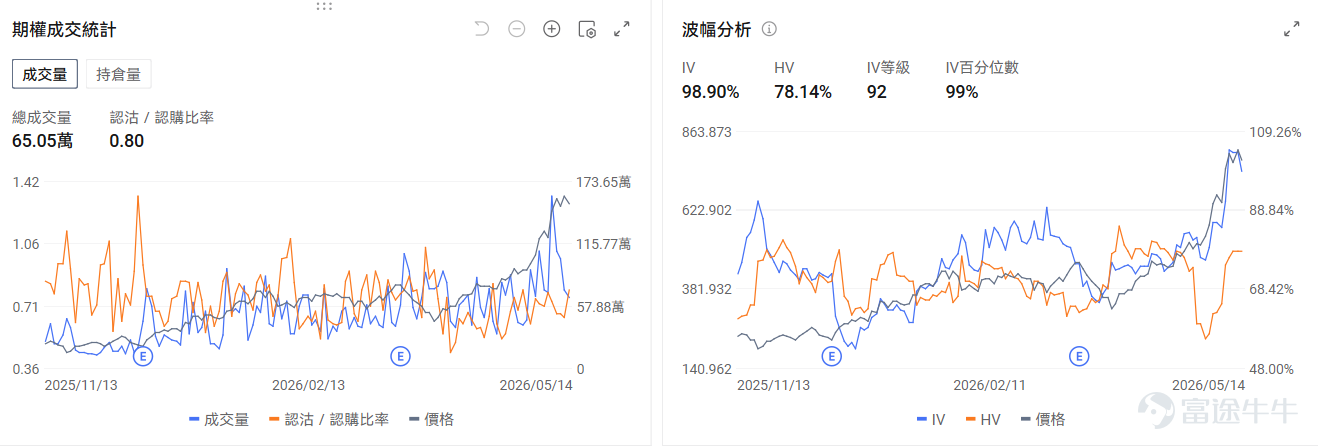Click the 2026/05/14 date label on volatility chart

pos(1208,385)
